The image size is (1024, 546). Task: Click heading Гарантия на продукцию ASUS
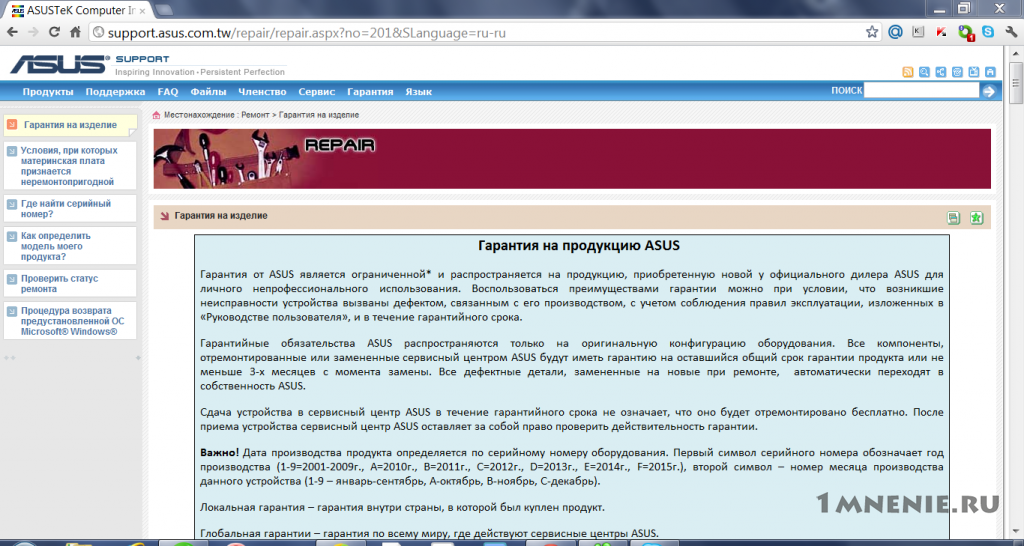(579, 246)
